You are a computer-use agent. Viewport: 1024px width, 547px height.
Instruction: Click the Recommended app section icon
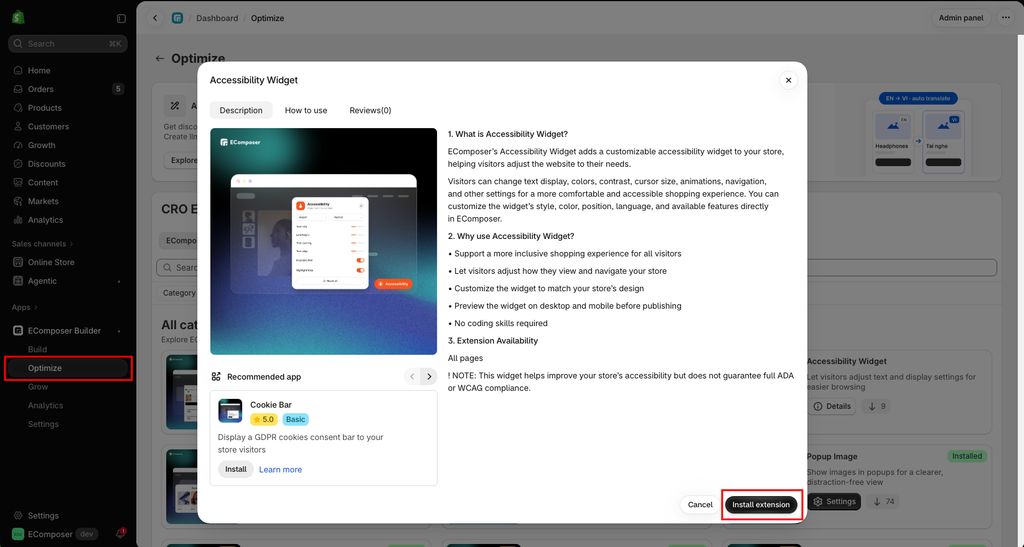[x=216, y=377]
